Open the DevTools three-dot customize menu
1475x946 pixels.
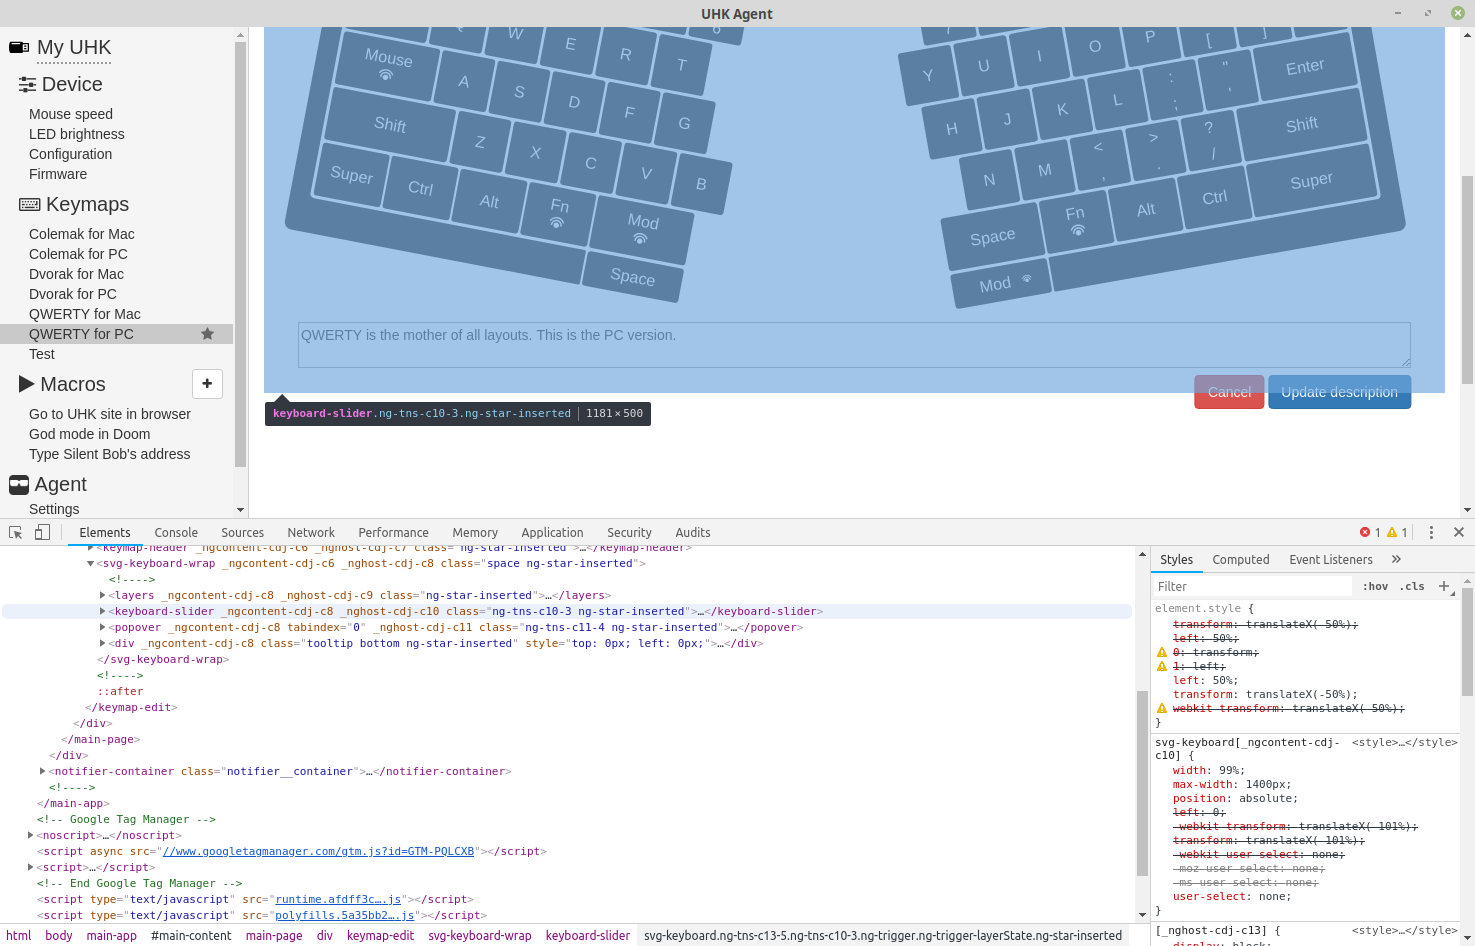point(1433,532)
